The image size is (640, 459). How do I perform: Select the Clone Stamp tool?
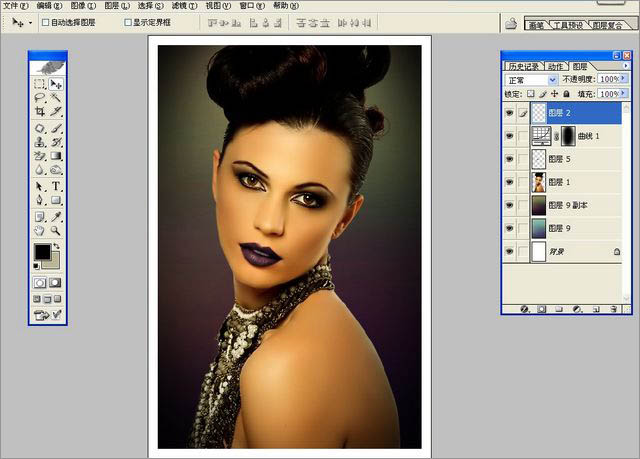tap(39, 142)
